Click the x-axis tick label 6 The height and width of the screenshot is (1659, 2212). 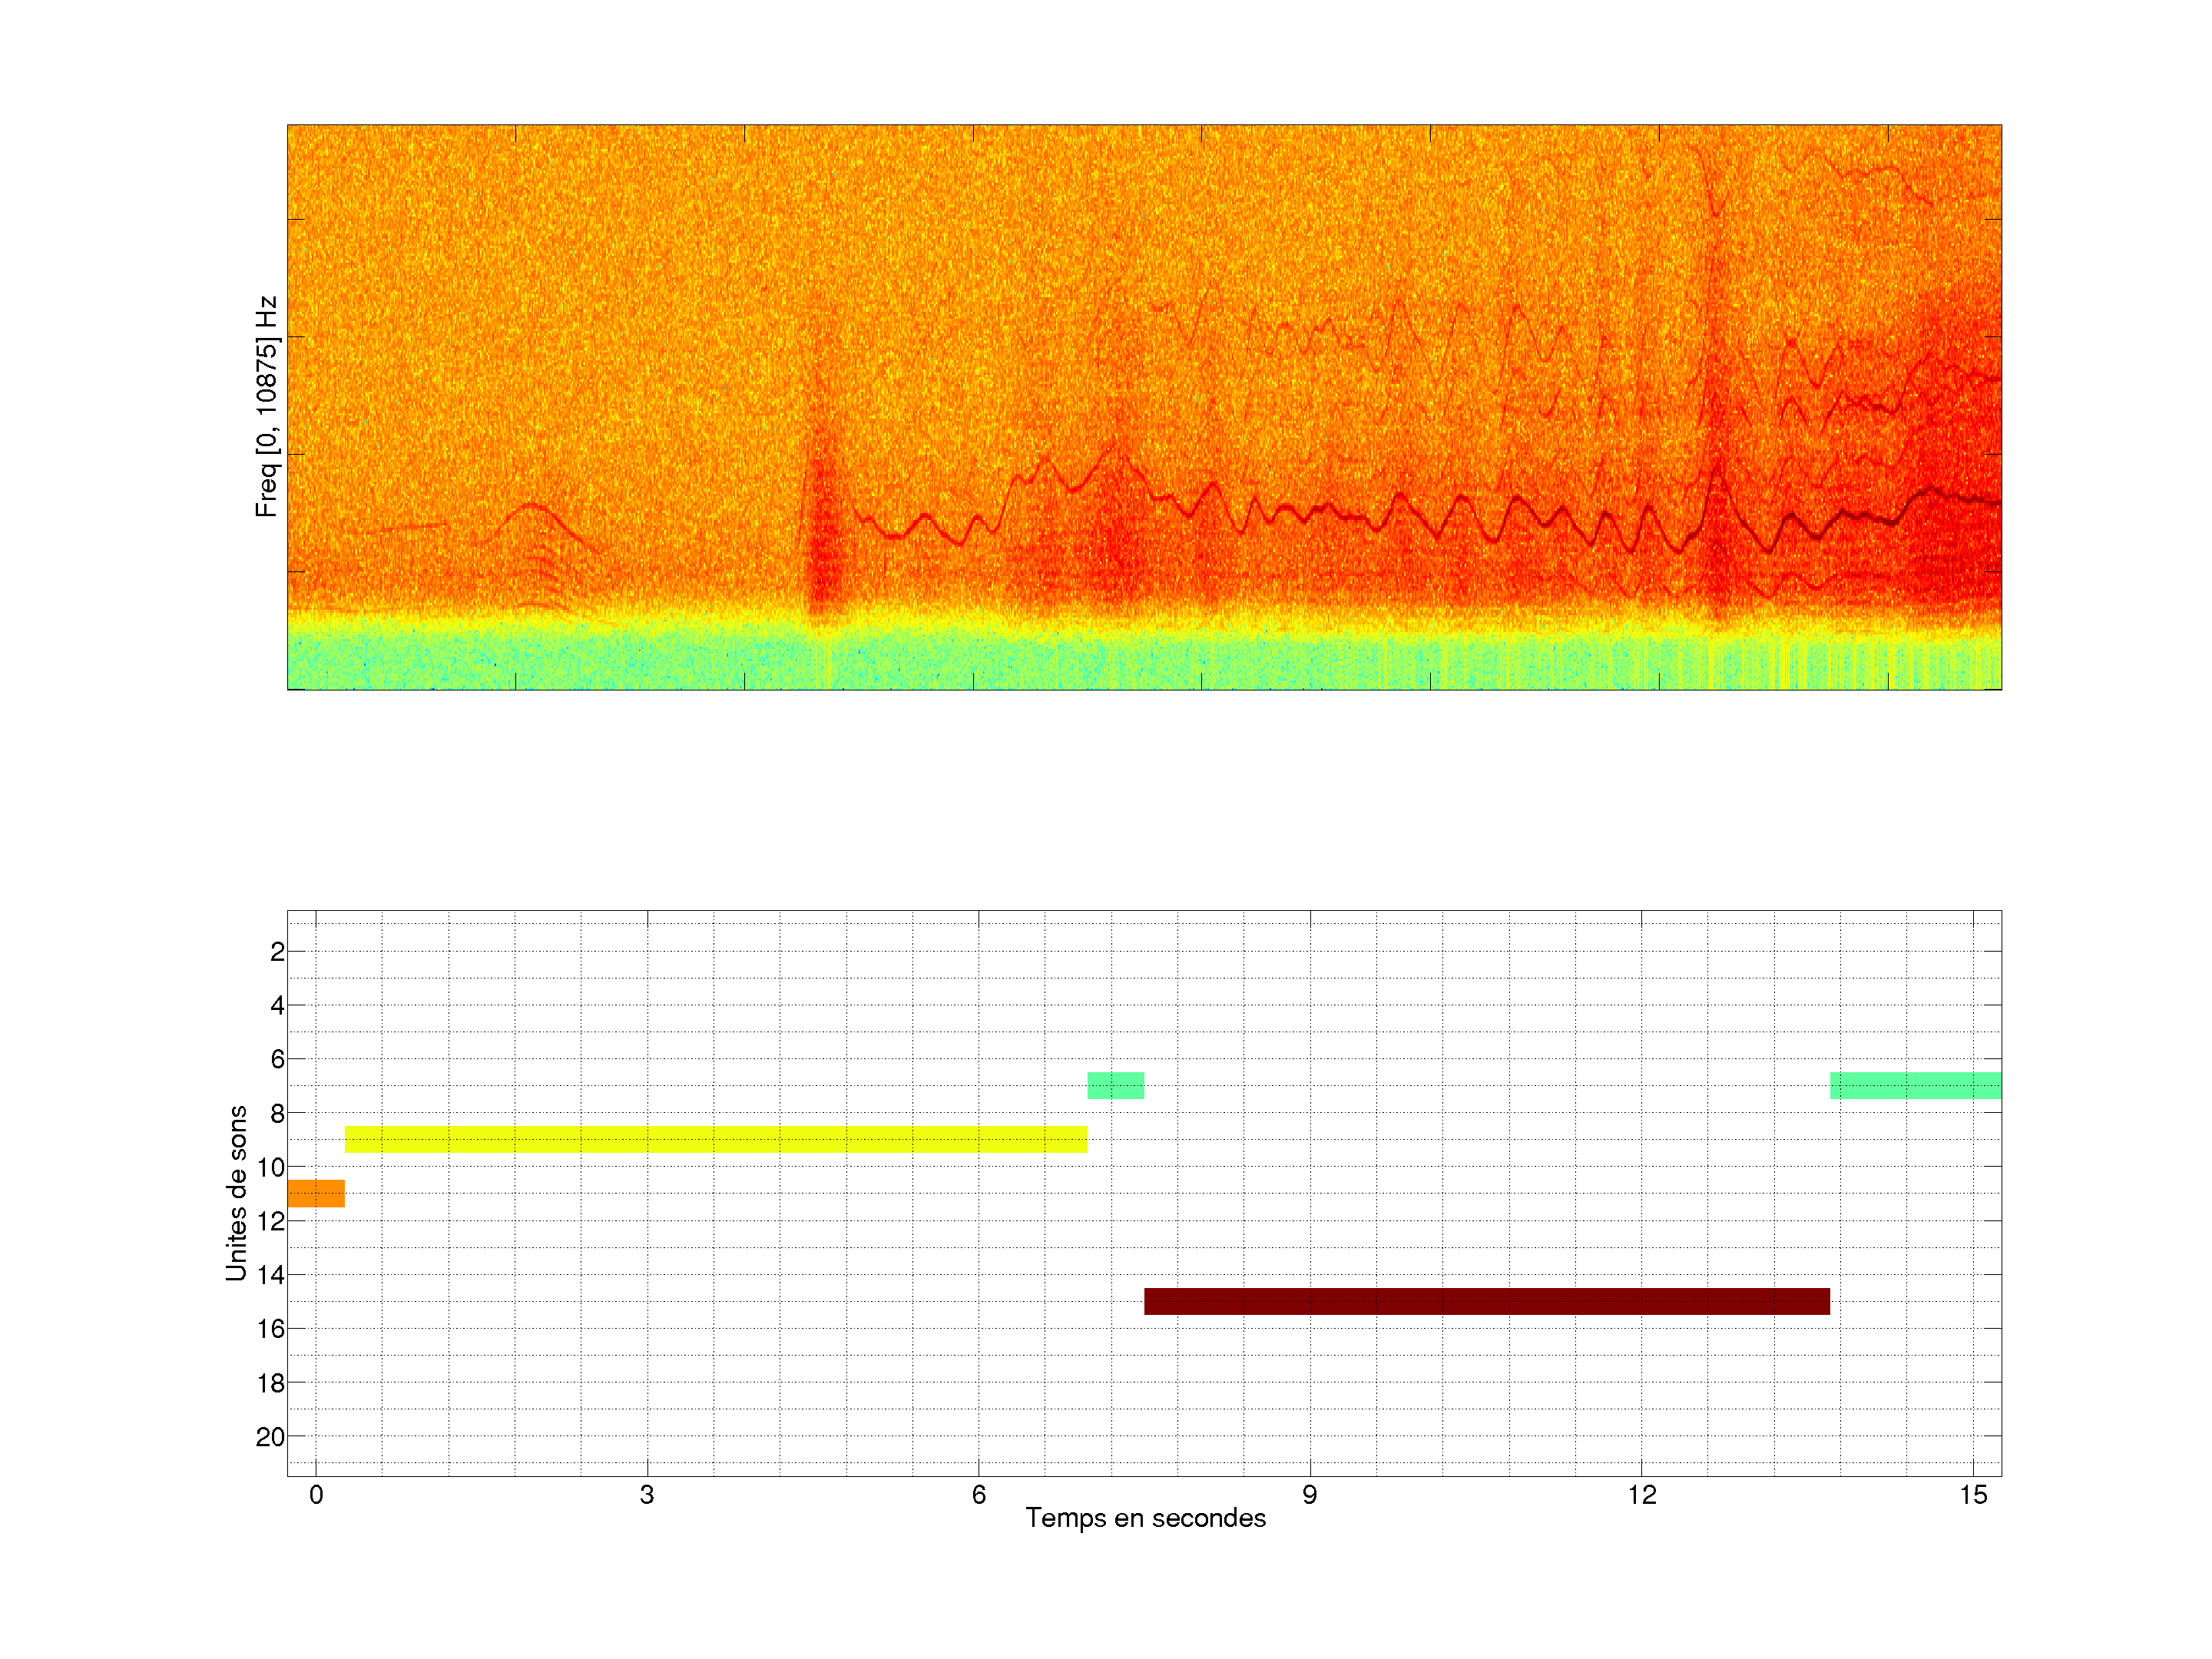pyautogui.click(x=979, y=1495)
